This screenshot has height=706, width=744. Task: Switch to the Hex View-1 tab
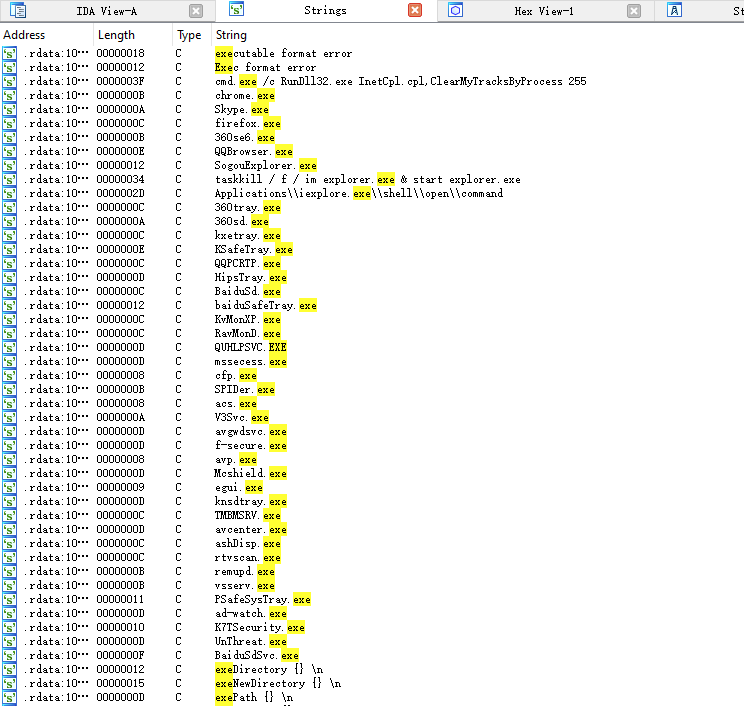544,11
